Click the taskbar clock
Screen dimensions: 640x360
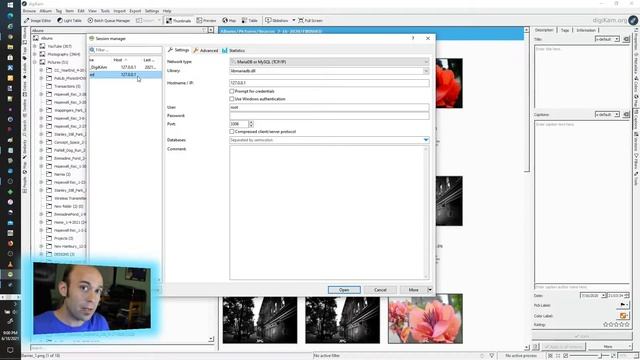(10, 336)
